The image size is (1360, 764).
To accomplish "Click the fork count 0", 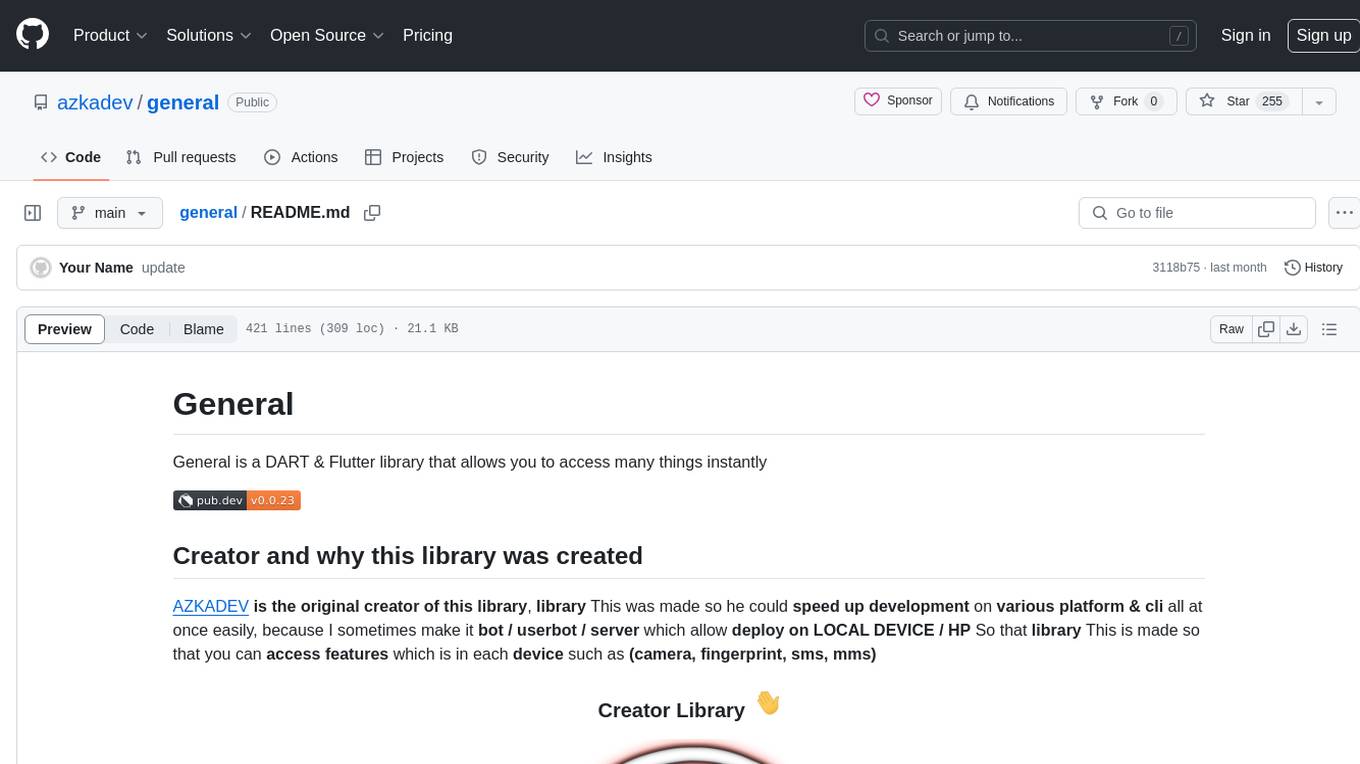I will coord(1153,101).
